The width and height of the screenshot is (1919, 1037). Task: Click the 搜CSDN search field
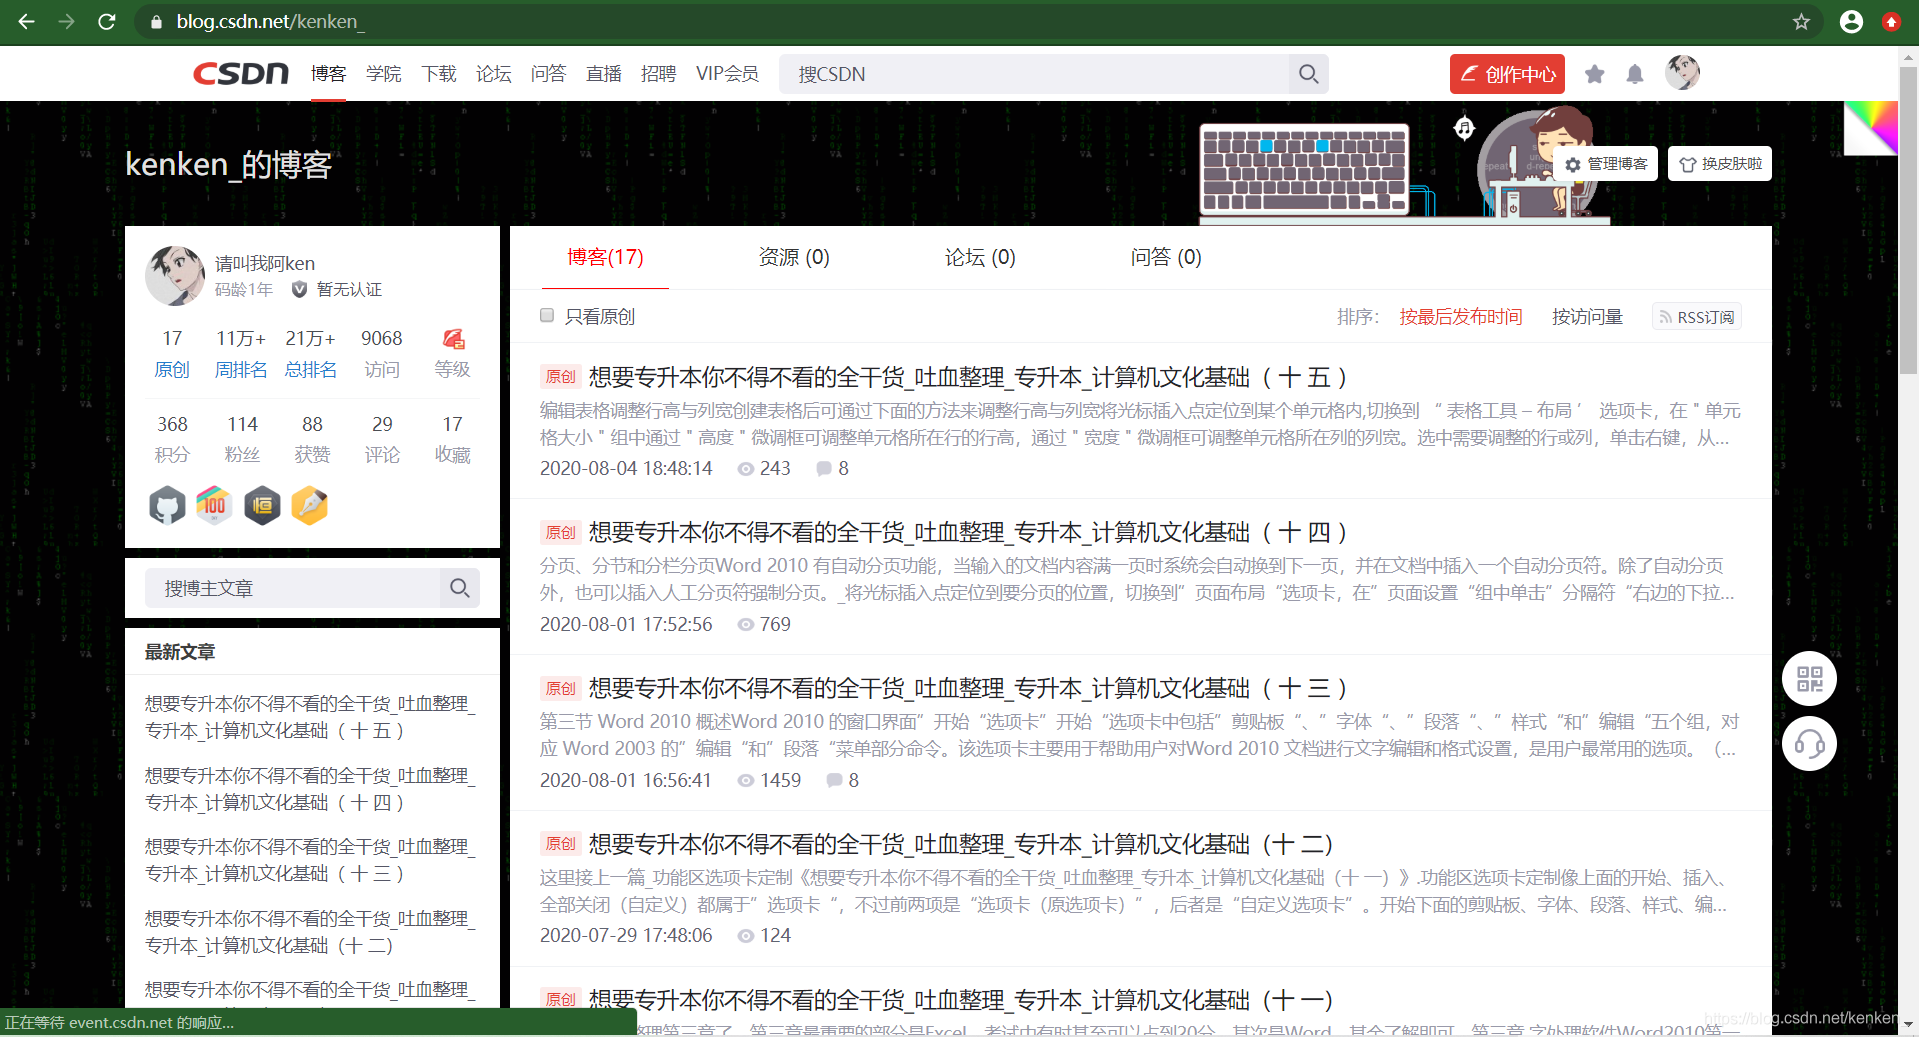pos(1036,74)
